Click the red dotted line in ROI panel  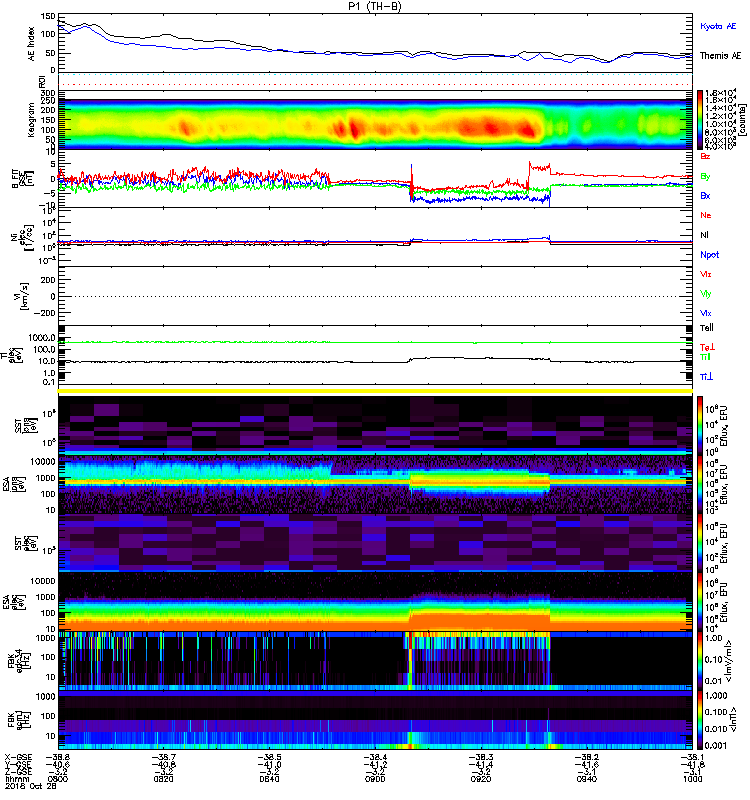[x=374, y=85]
